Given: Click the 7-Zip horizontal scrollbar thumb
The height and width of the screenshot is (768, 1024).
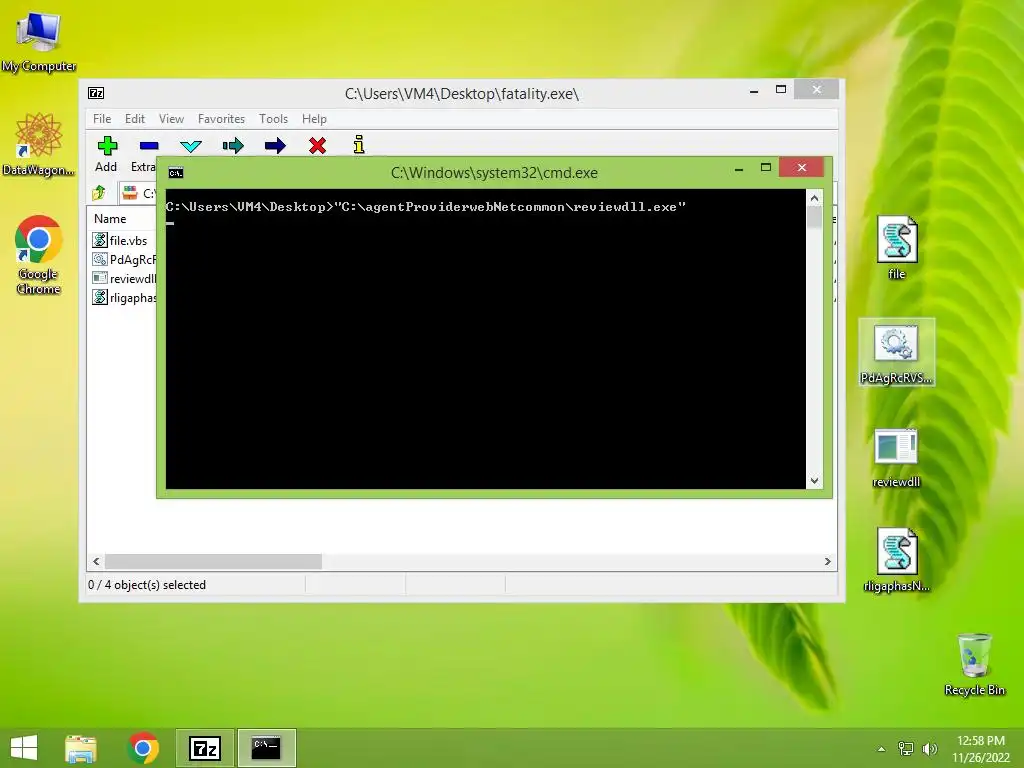Looking at the screenshot, I should pyautogui.click(x=214, y=562).
